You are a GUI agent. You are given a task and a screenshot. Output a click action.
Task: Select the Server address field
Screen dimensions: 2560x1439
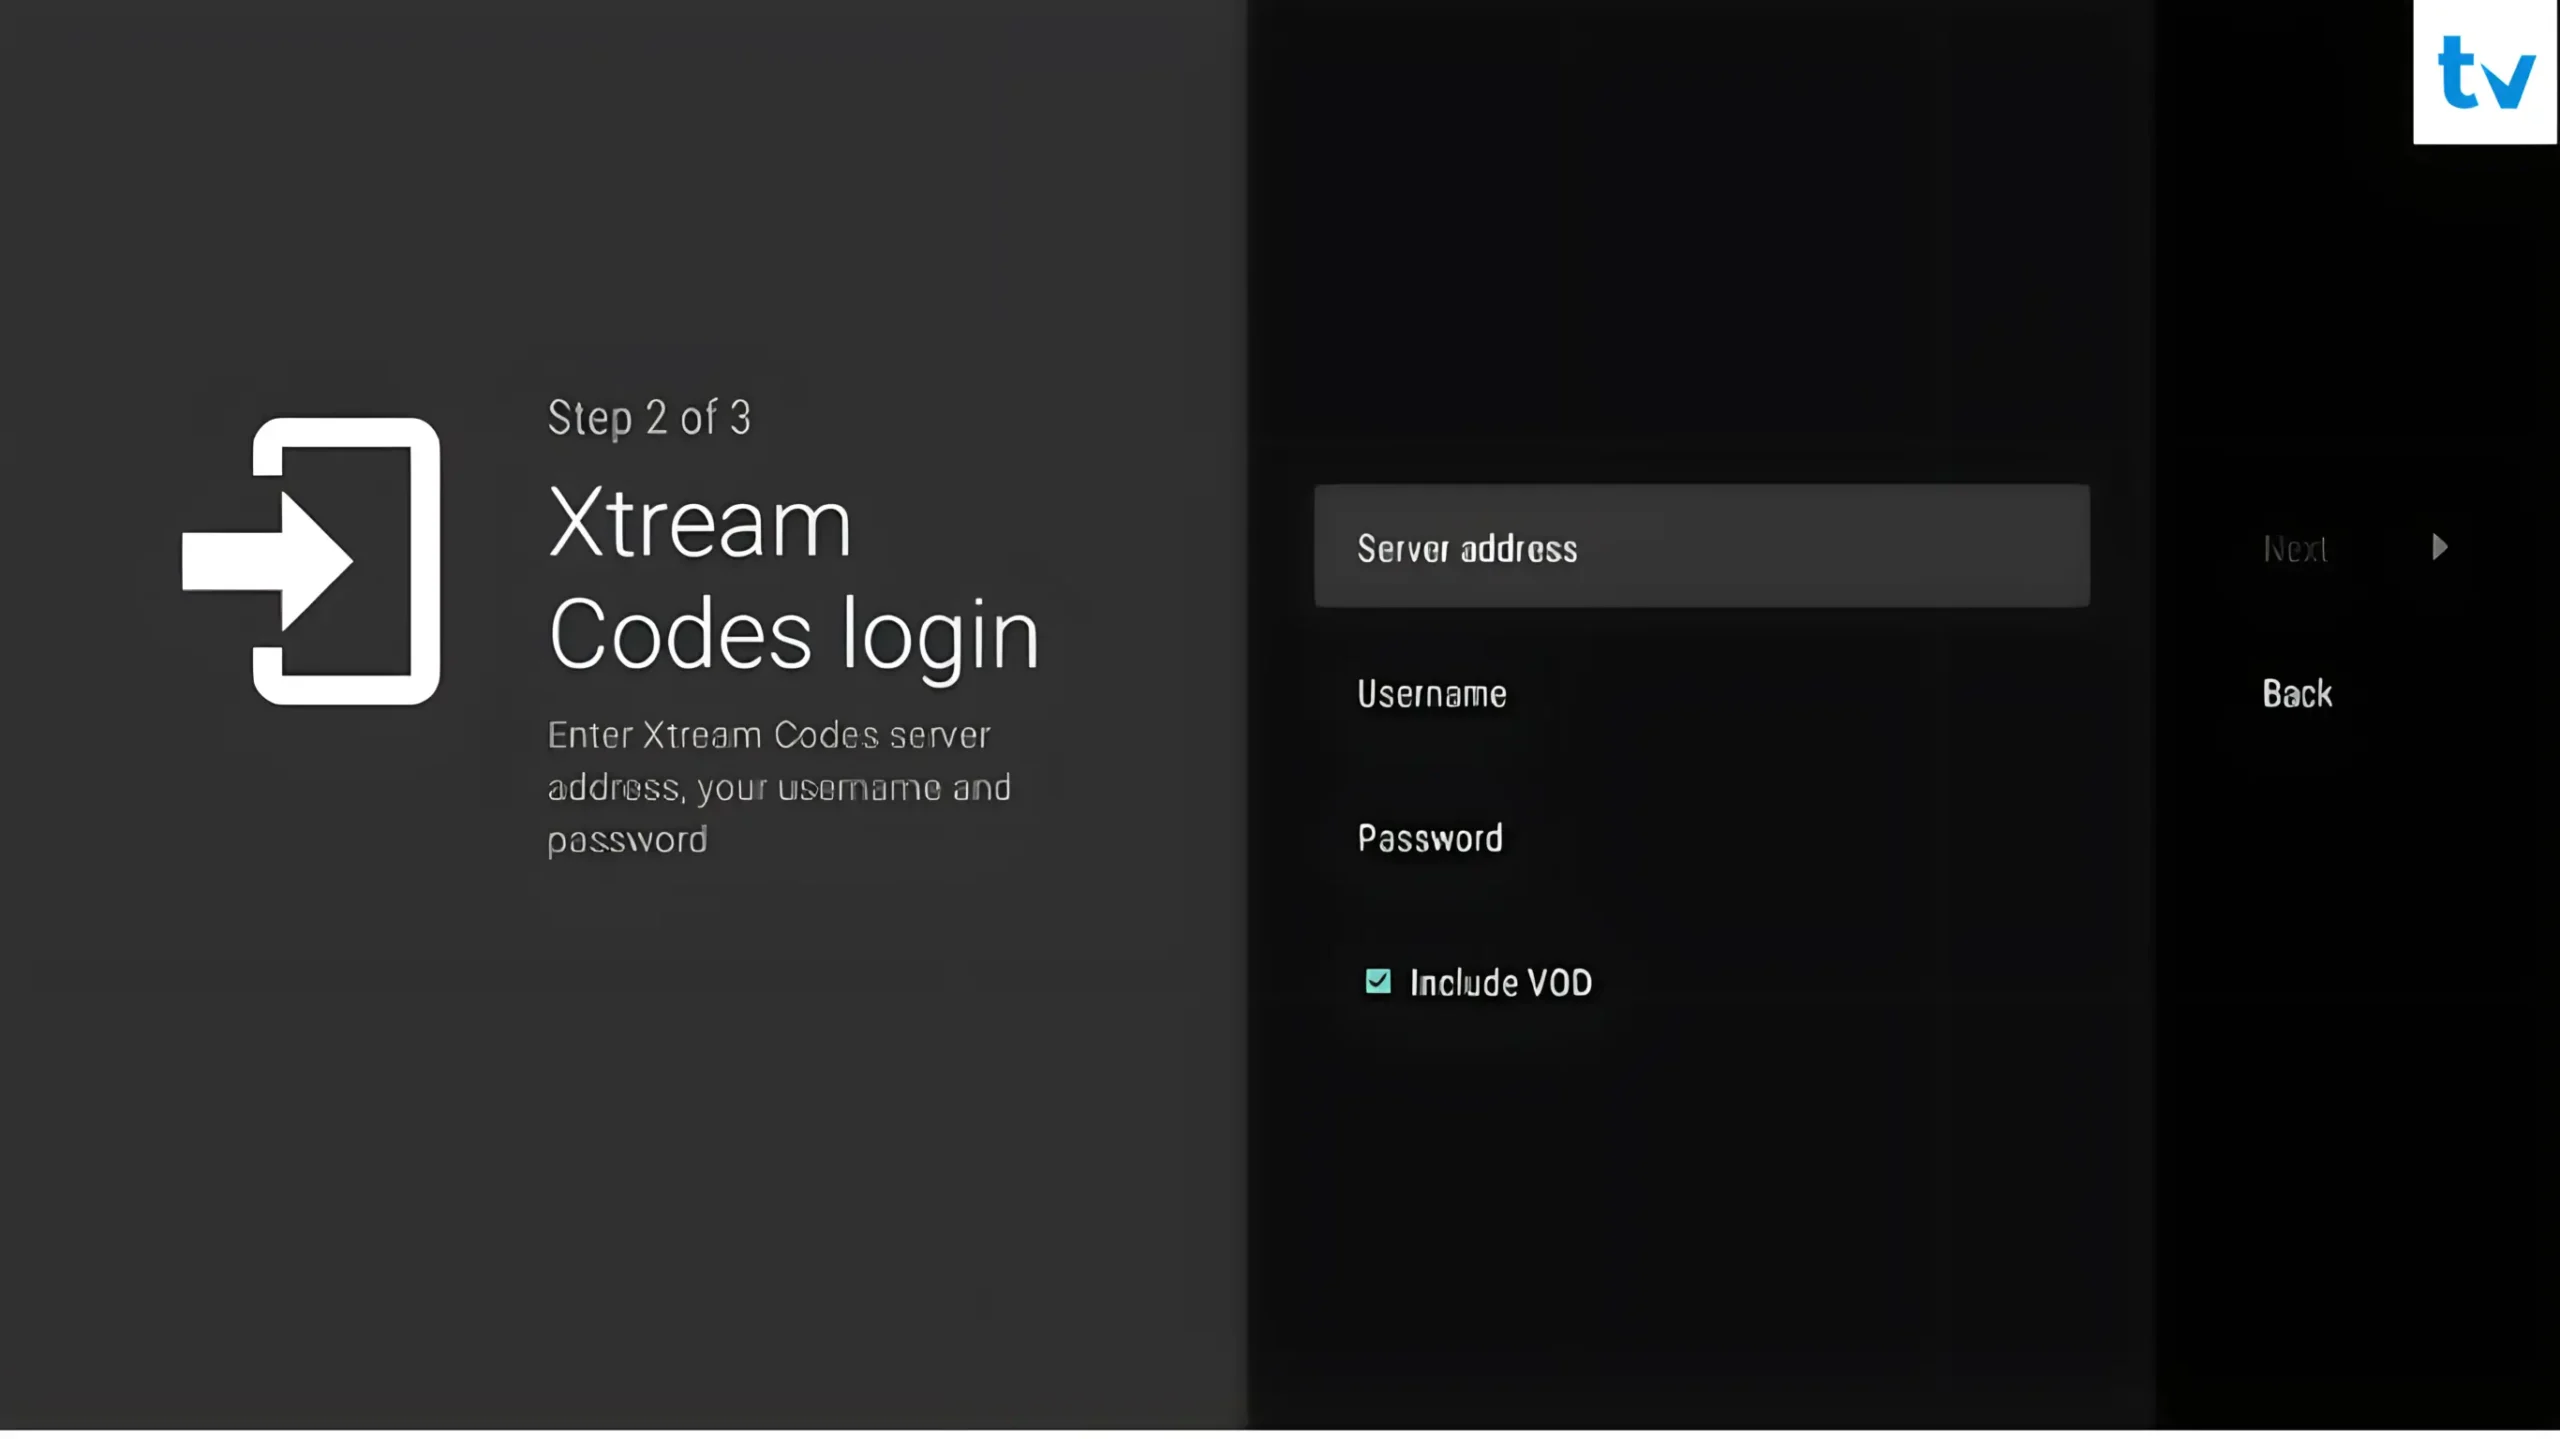1701,546
